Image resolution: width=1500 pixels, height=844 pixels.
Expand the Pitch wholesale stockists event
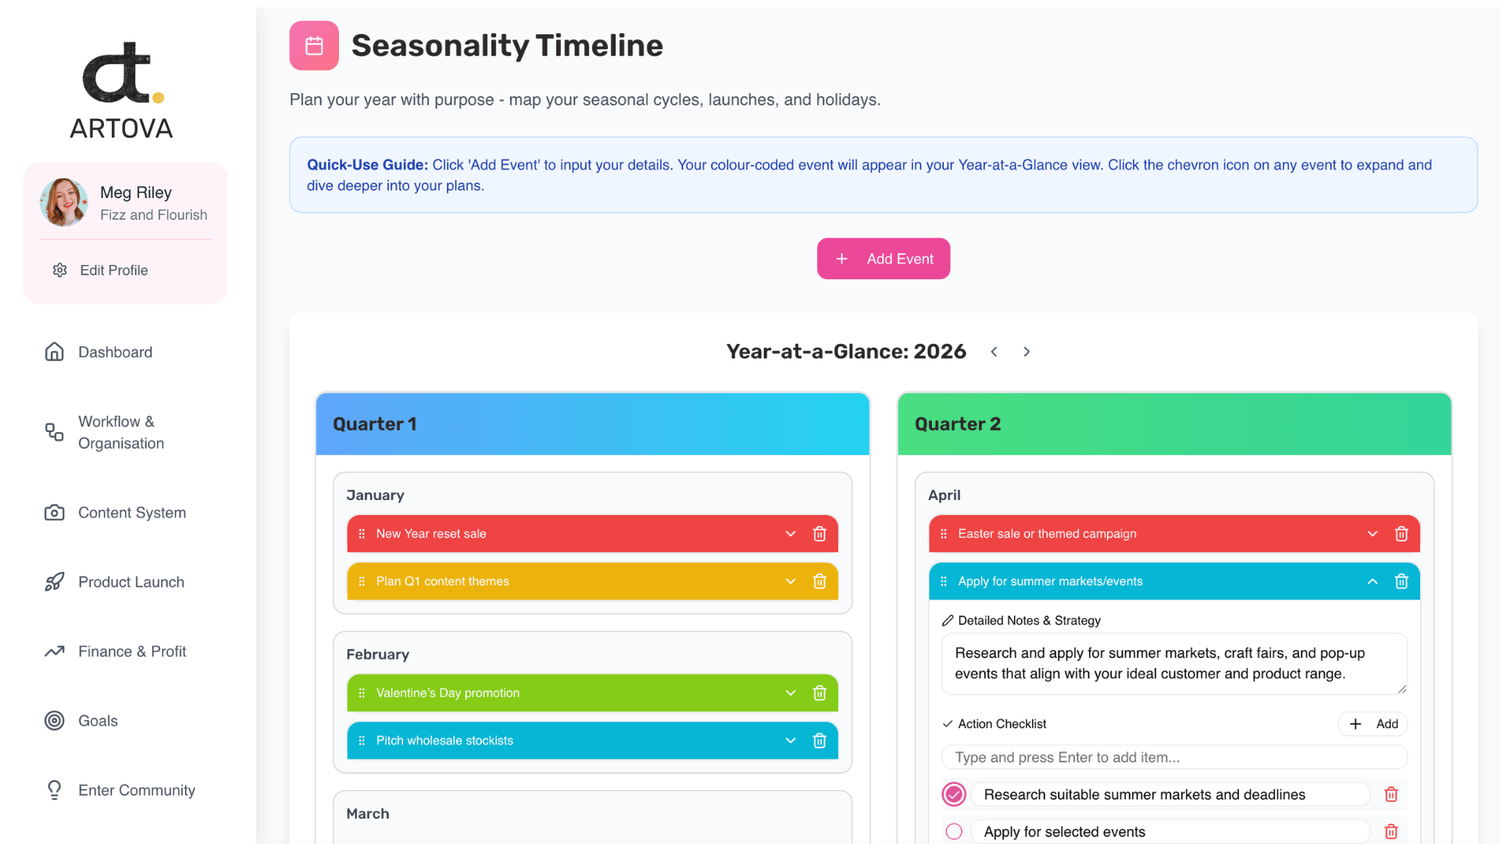point(790,741)
